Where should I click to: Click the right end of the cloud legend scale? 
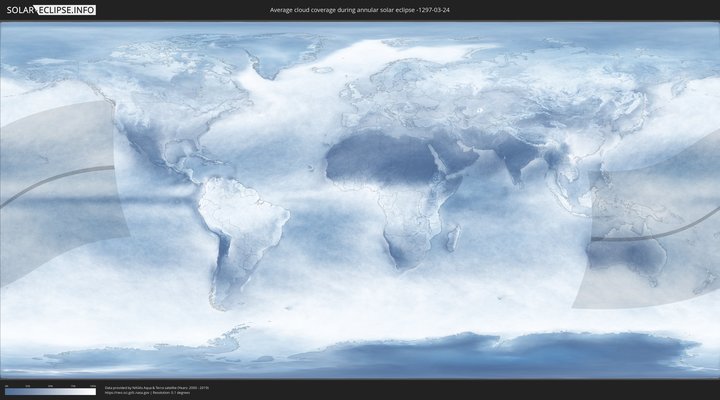[94, 391]
